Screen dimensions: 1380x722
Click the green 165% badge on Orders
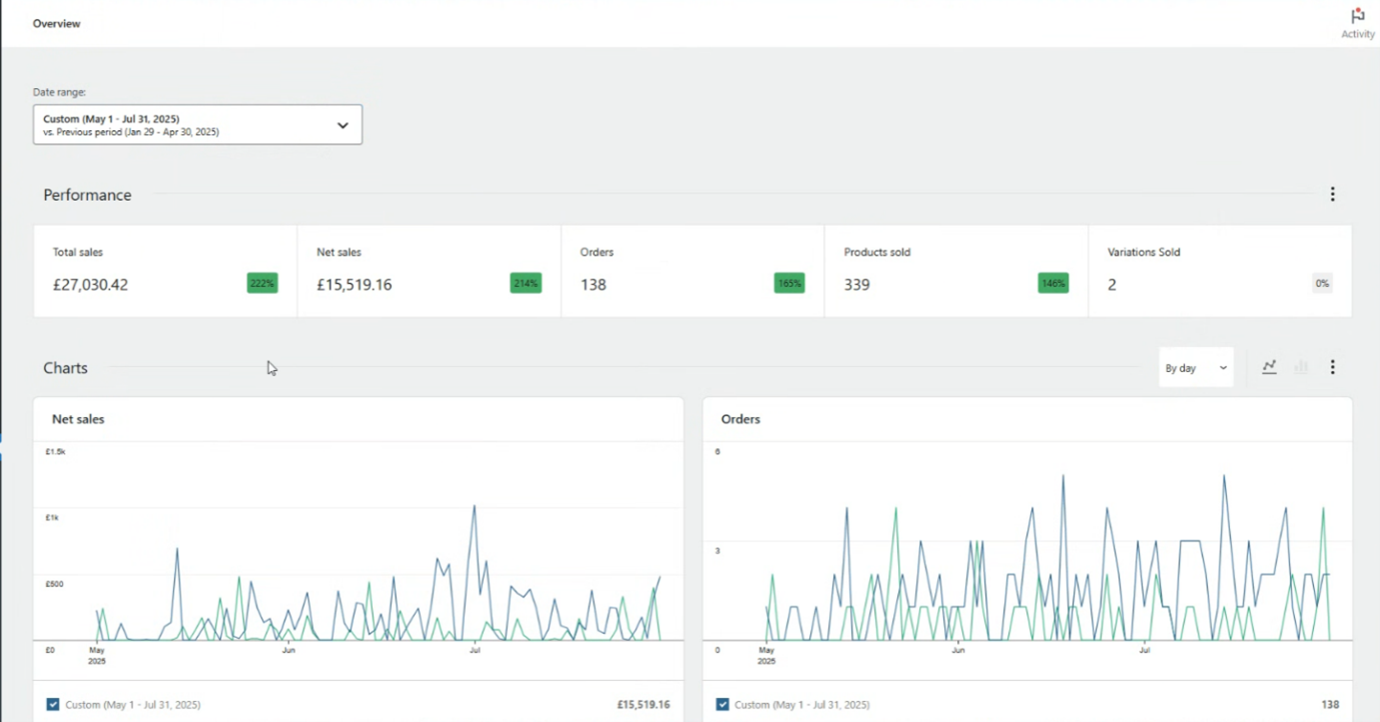click(789, 284)
